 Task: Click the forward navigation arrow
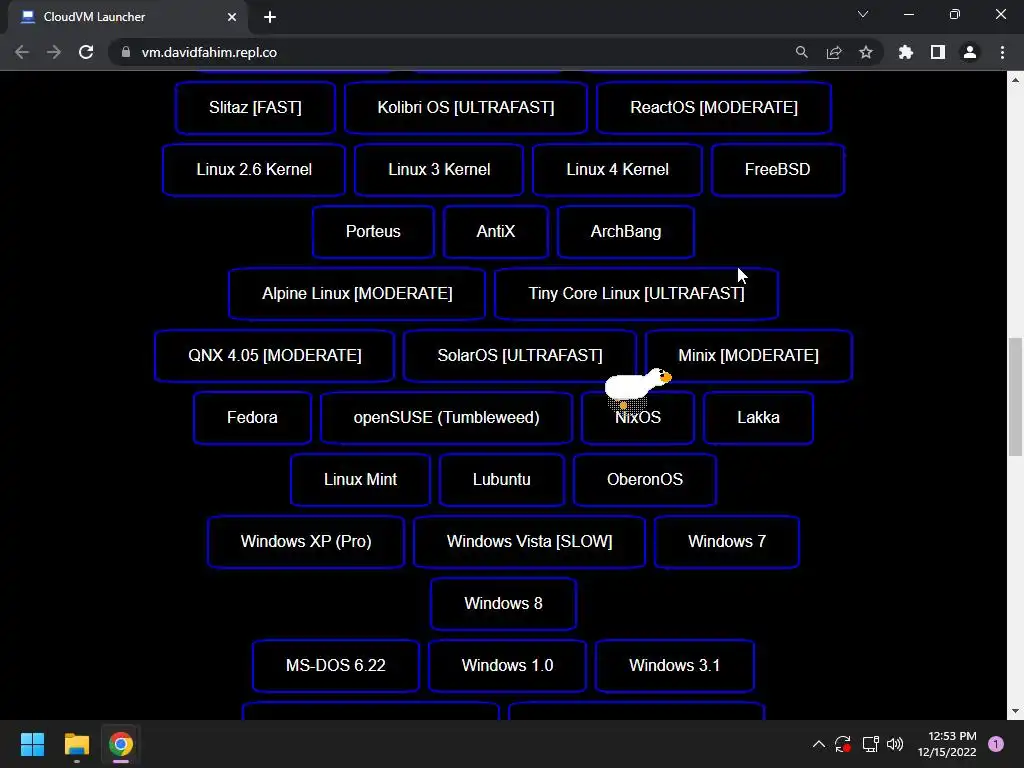click(54, 52)
